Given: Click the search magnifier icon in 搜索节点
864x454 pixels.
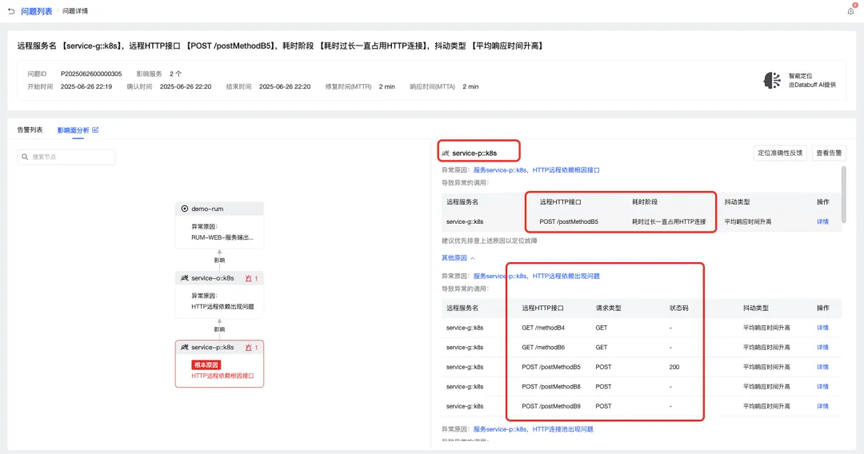Looking at the screenshot, I should coord(25,157).
